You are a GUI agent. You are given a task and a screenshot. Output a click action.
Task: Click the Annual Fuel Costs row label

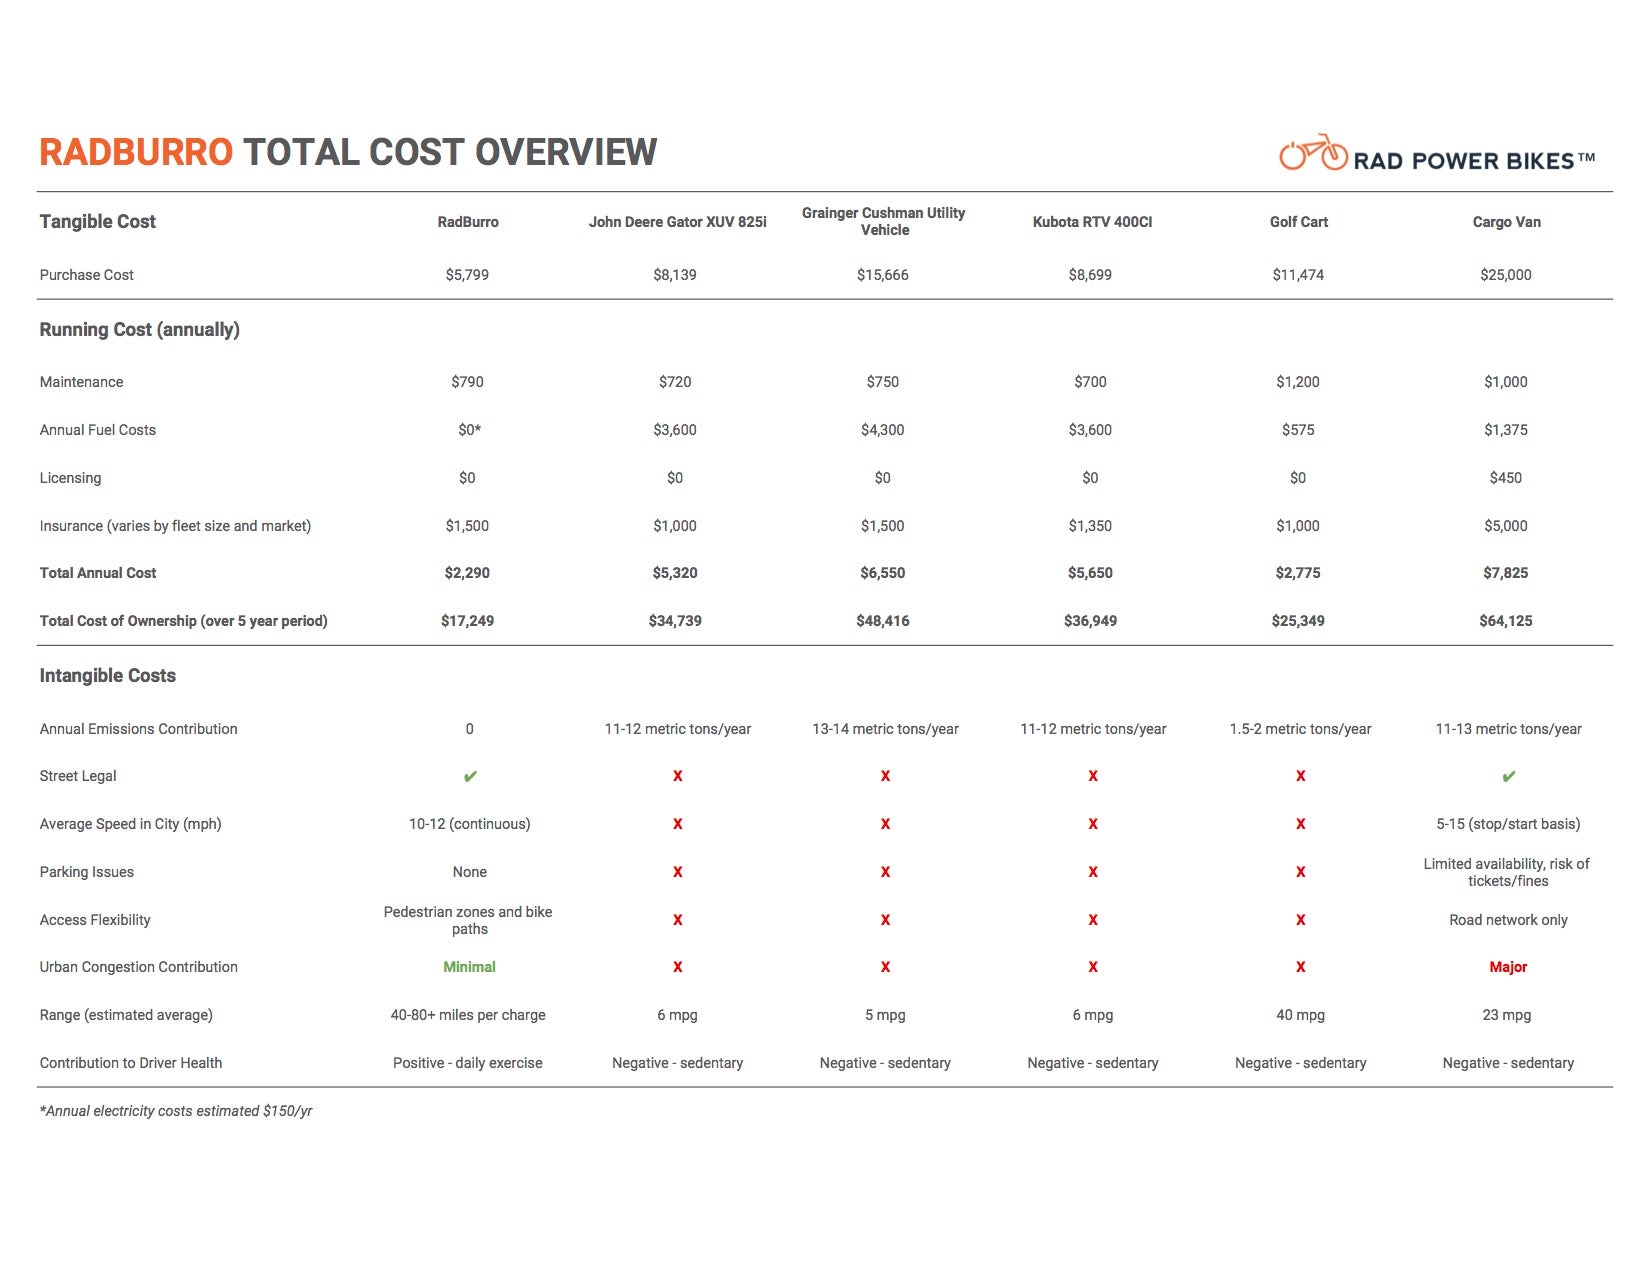(98, 430)
